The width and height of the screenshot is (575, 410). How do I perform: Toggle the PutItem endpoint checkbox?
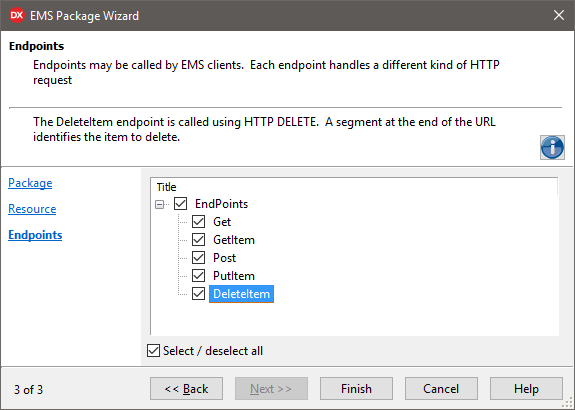(198, 275)
